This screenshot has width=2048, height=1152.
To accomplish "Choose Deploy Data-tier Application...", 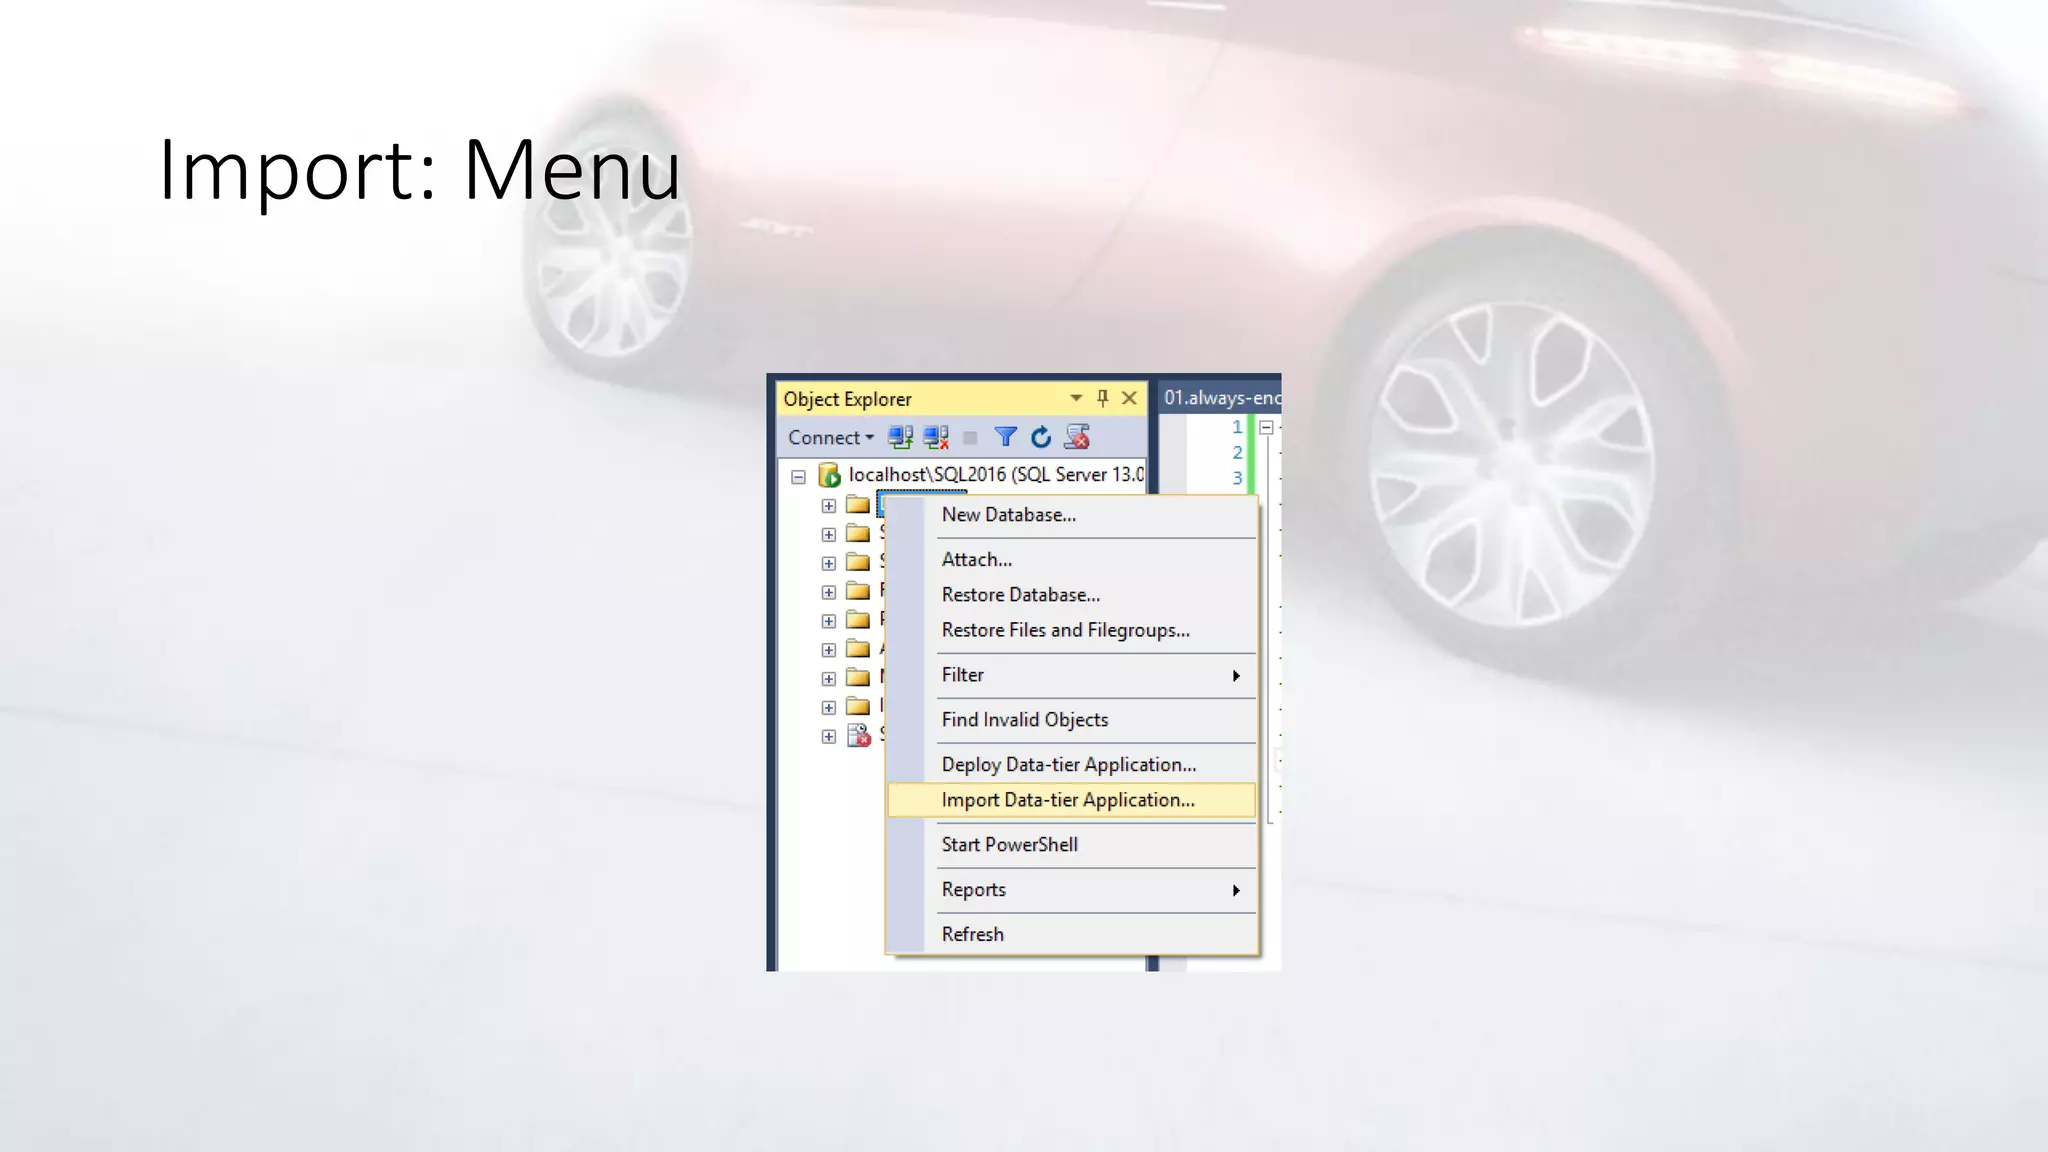I will (1072, 765).
